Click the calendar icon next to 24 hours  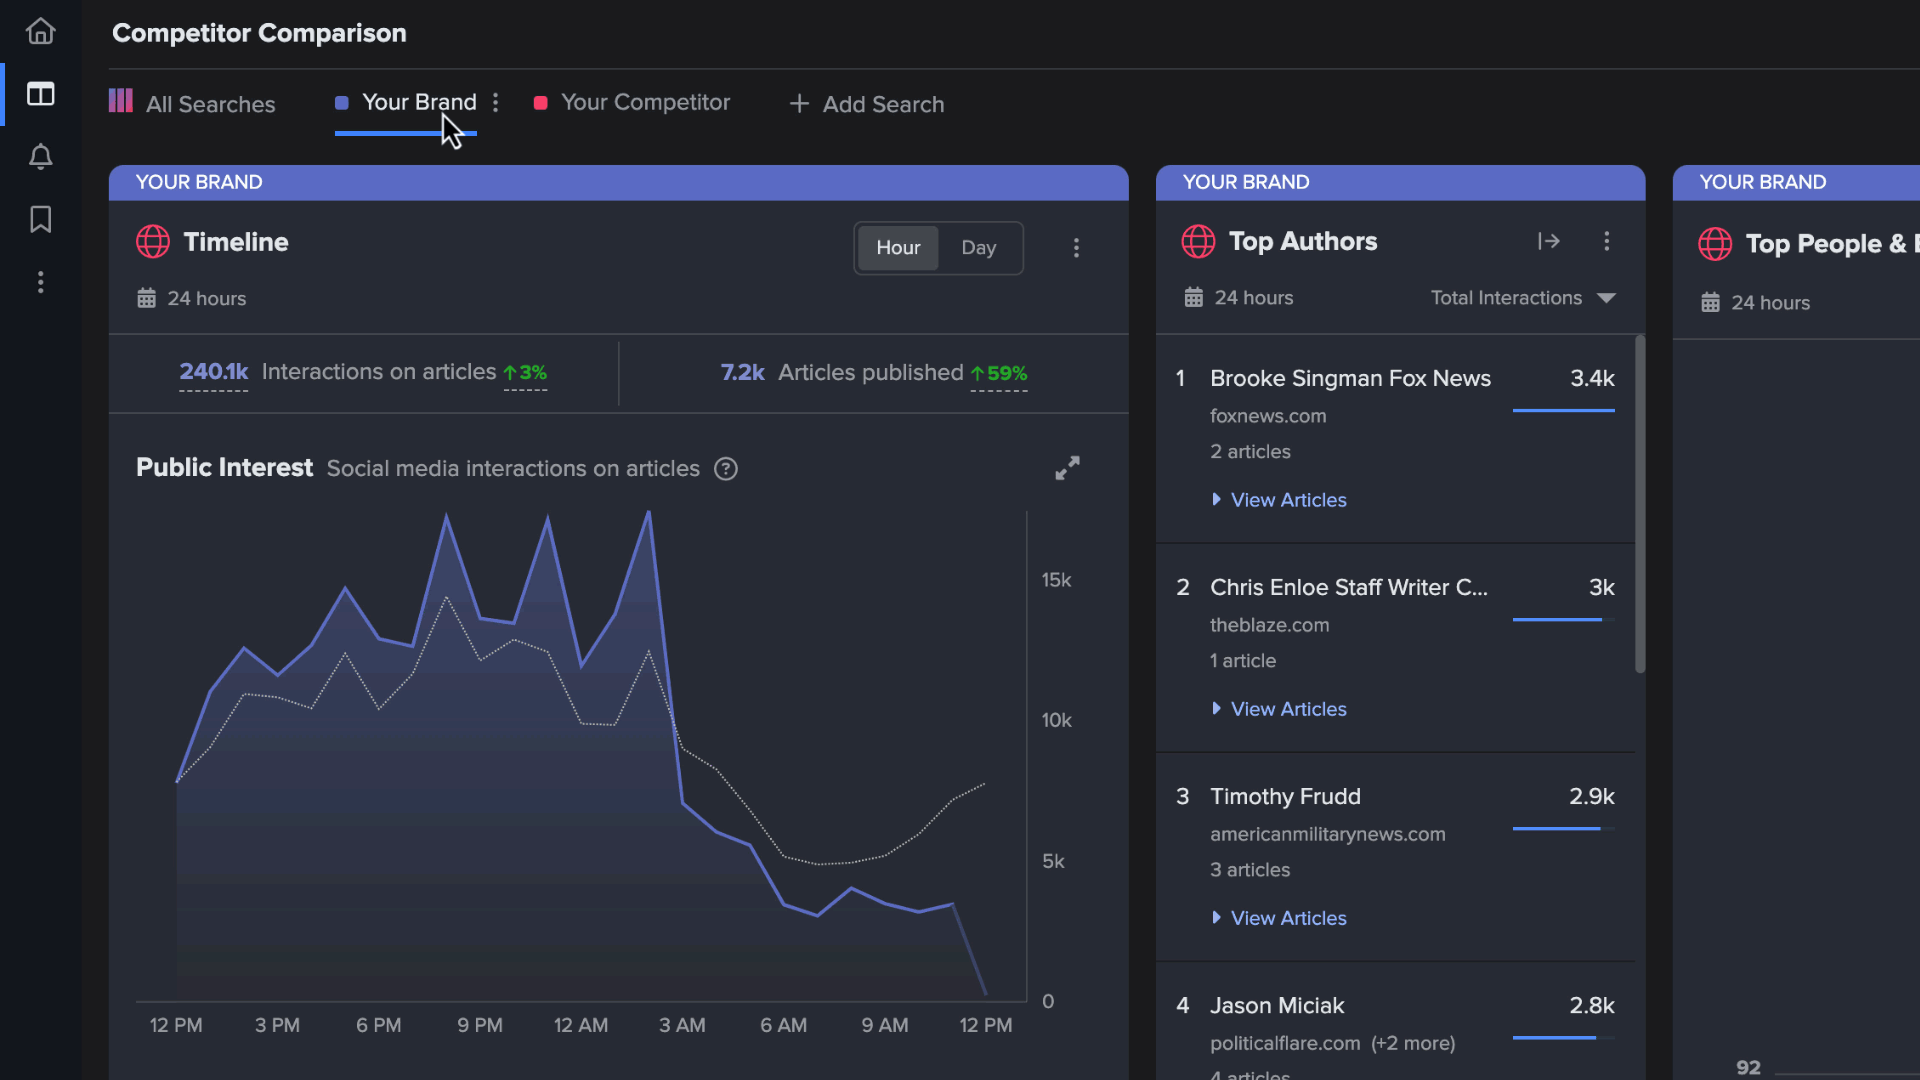click(x=146, y=298)
